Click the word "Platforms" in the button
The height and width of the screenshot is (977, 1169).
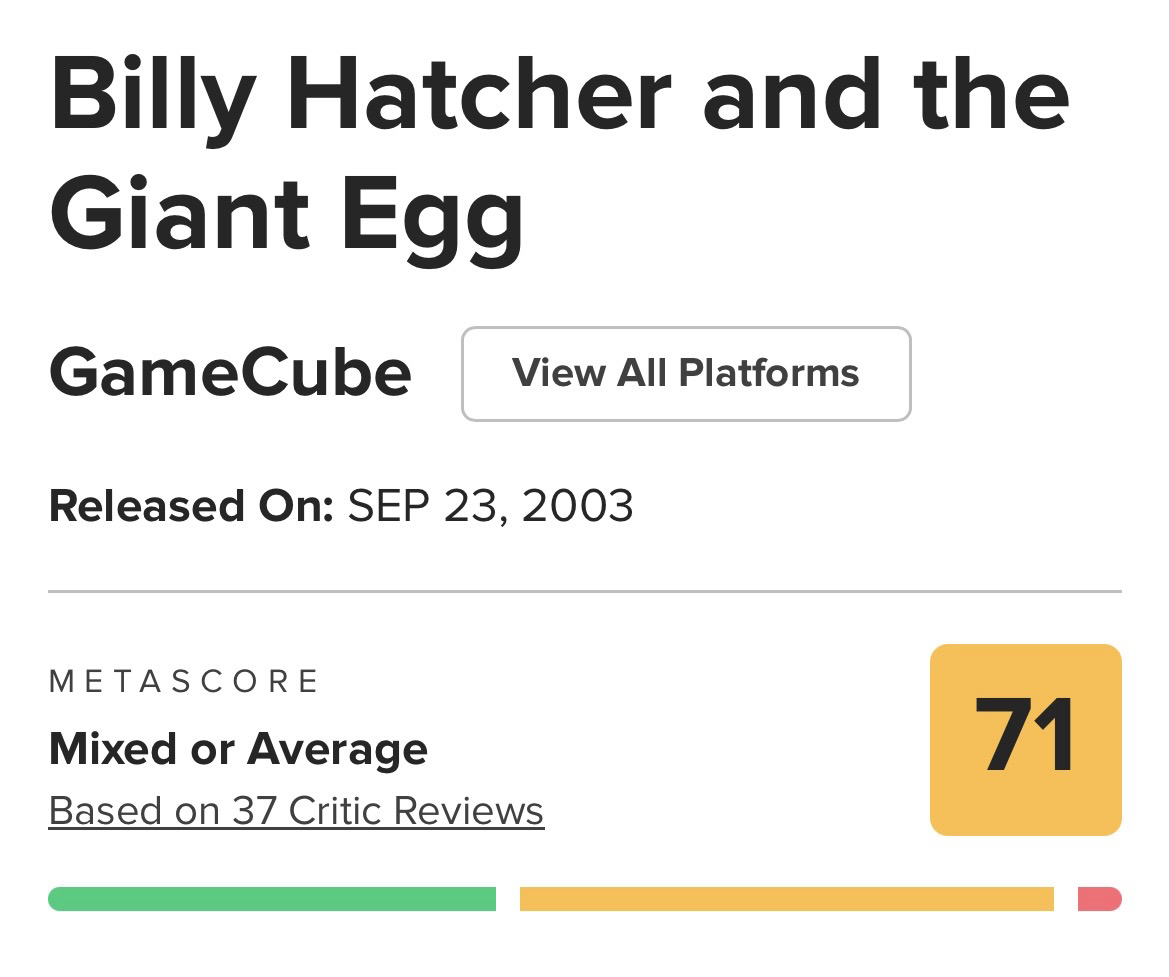click(769, 374)
